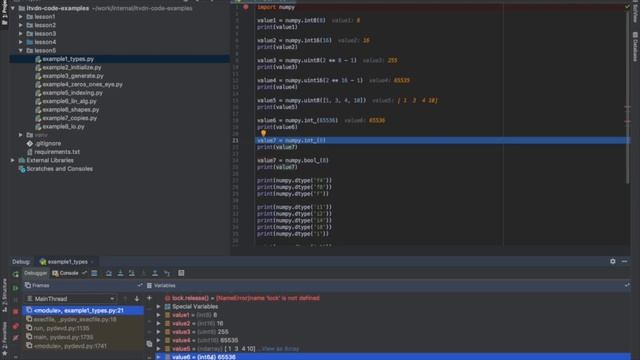Add a new watch with plus icon
The height and width of the screenshot is (360, 640).
coord(149,298)
